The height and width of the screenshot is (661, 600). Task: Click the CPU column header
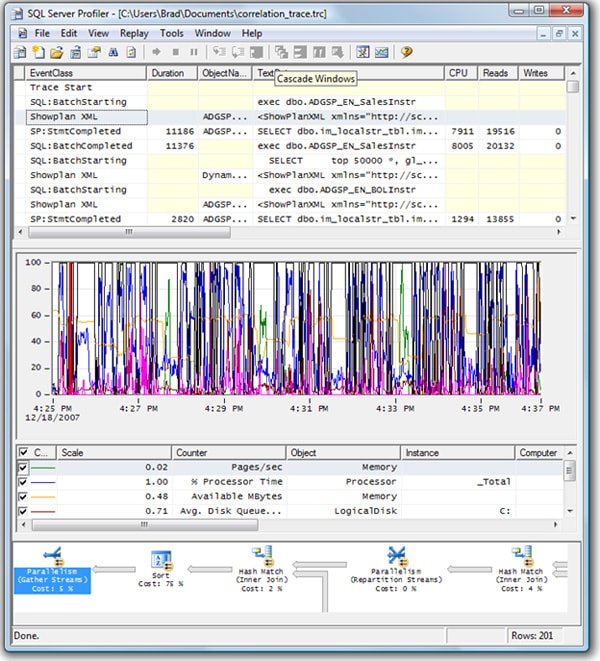[x=461, y=73]
